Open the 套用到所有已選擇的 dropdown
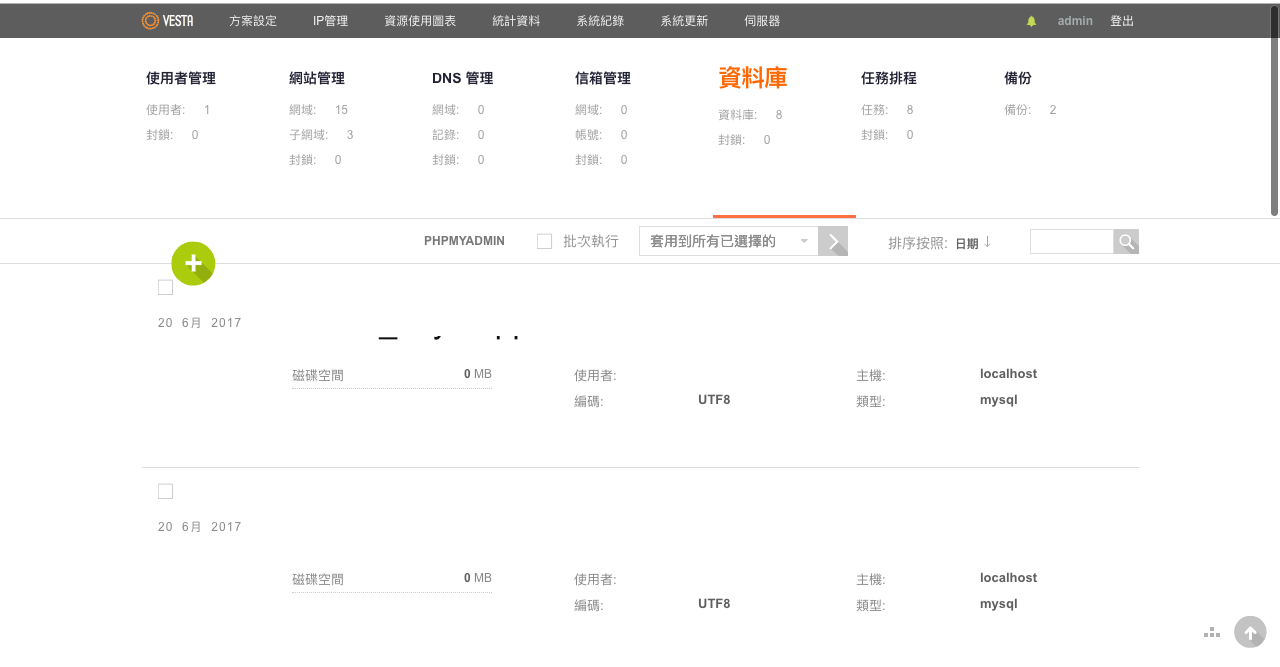Screen dimensions: 1280x667 point(728,241)
